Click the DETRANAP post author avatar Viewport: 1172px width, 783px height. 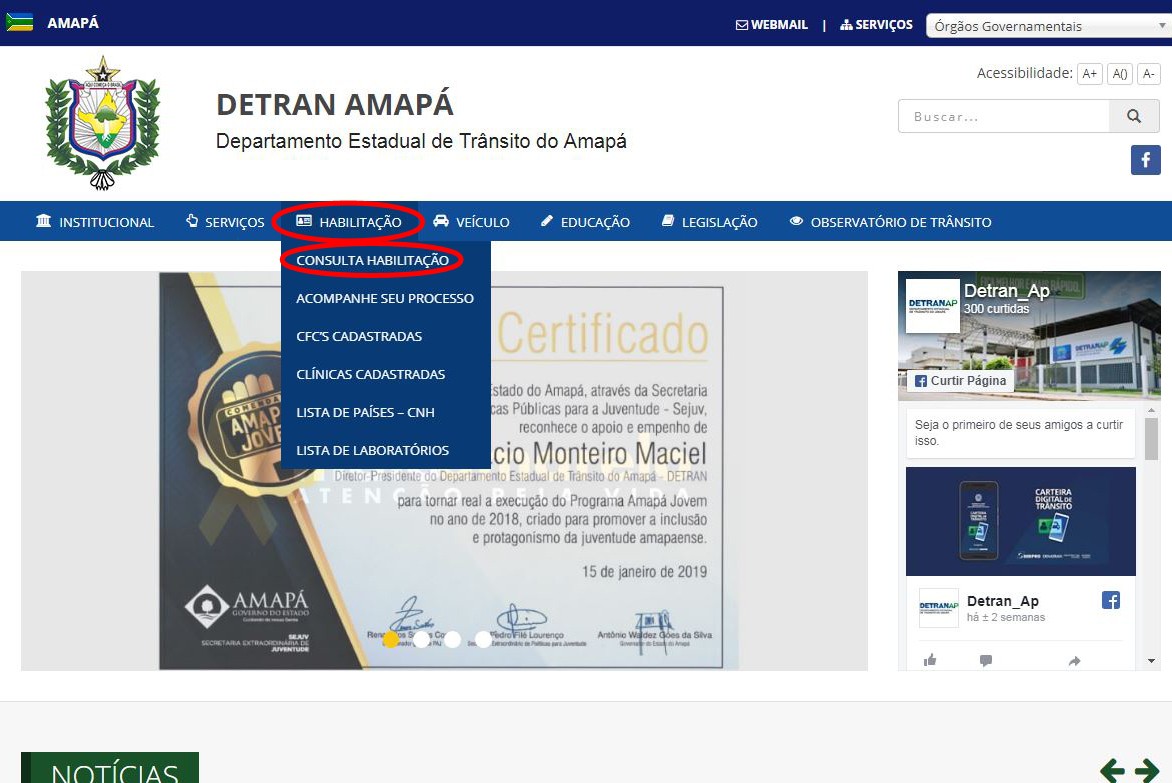[x=938, y=607]
